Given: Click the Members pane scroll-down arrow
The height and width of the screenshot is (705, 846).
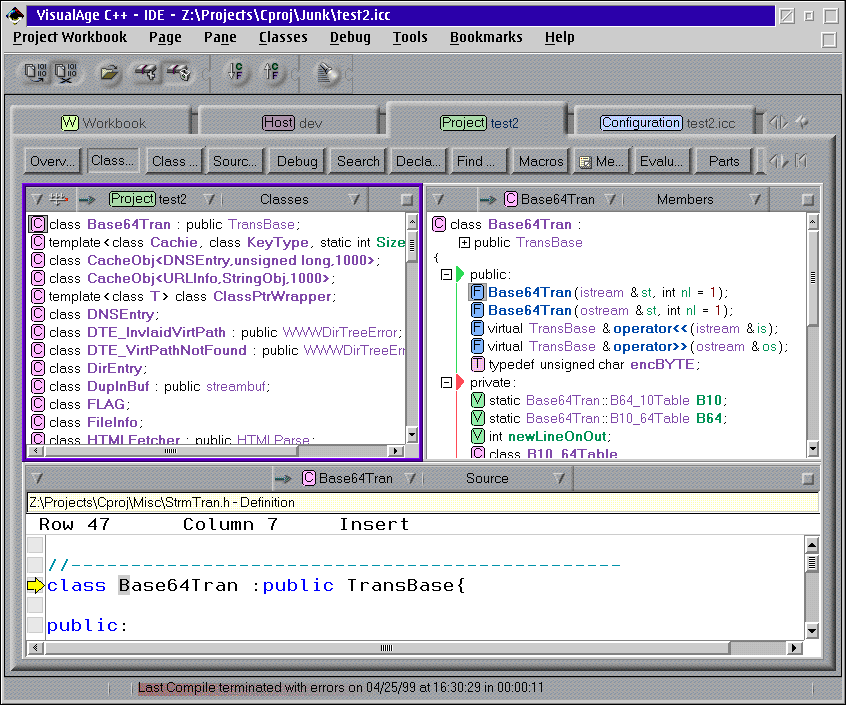Looking at the screenshot, I should pyautogui.click(x=813, y=448).
